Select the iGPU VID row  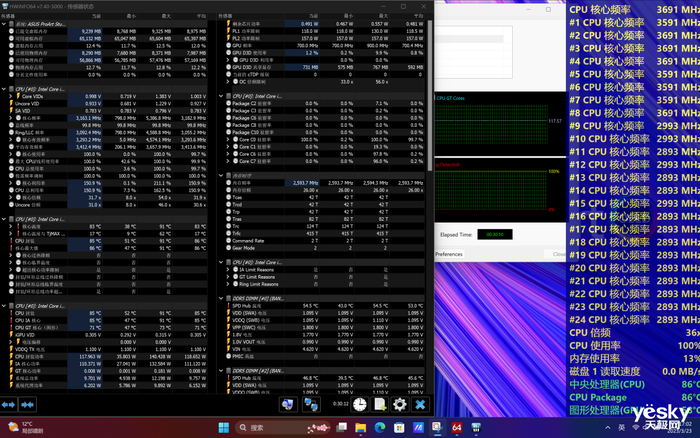104,335
